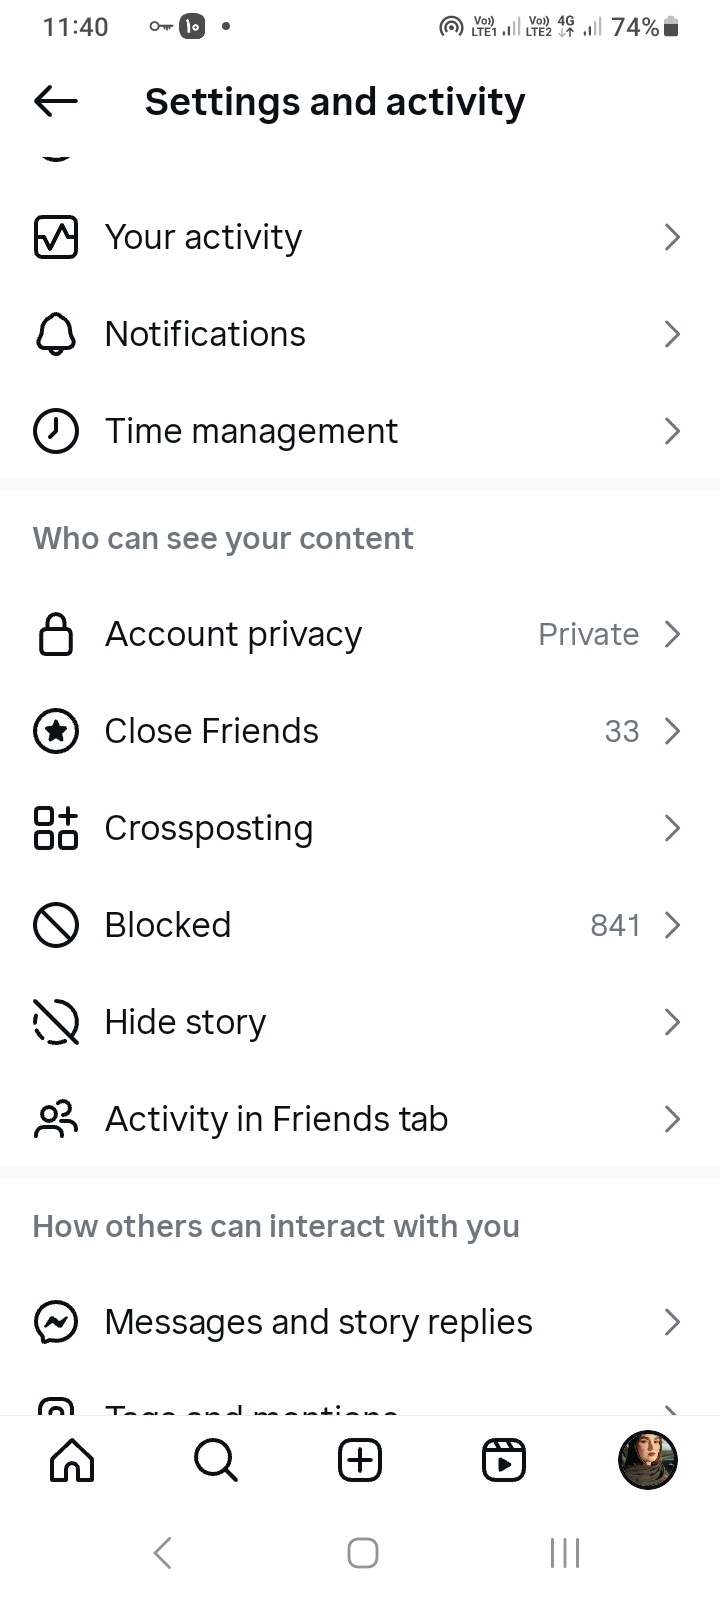
Task: Tap the Notifications bell icon
Action: coord(56,334)
